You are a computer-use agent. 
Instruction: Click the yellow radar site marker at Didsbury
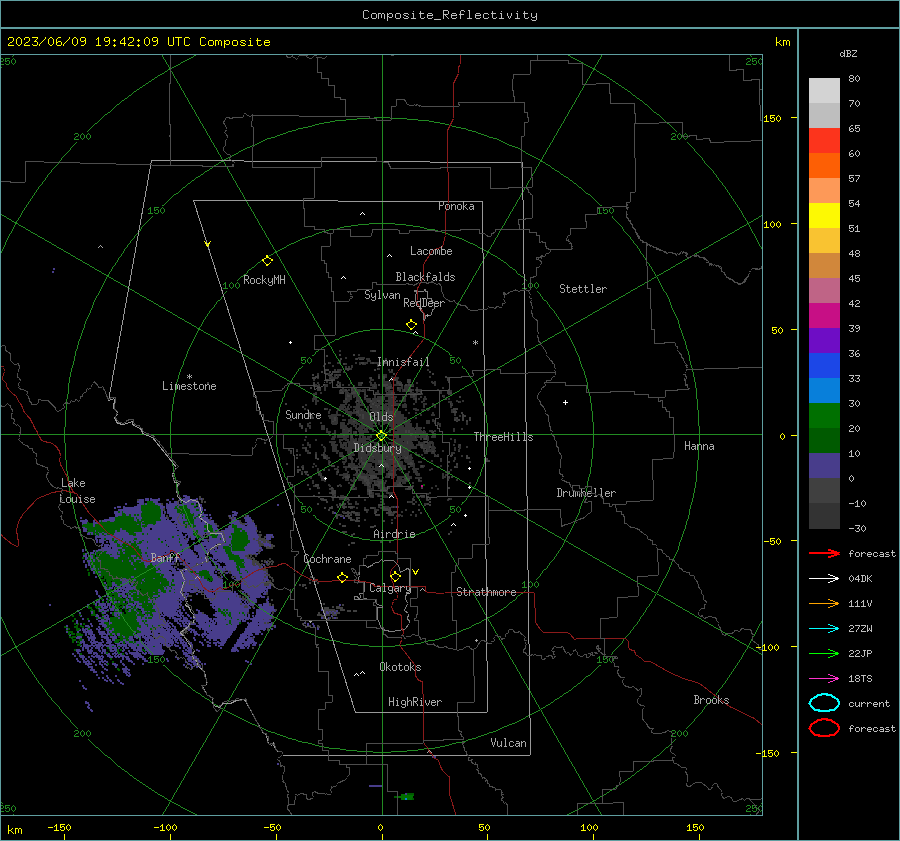point(381,436)
